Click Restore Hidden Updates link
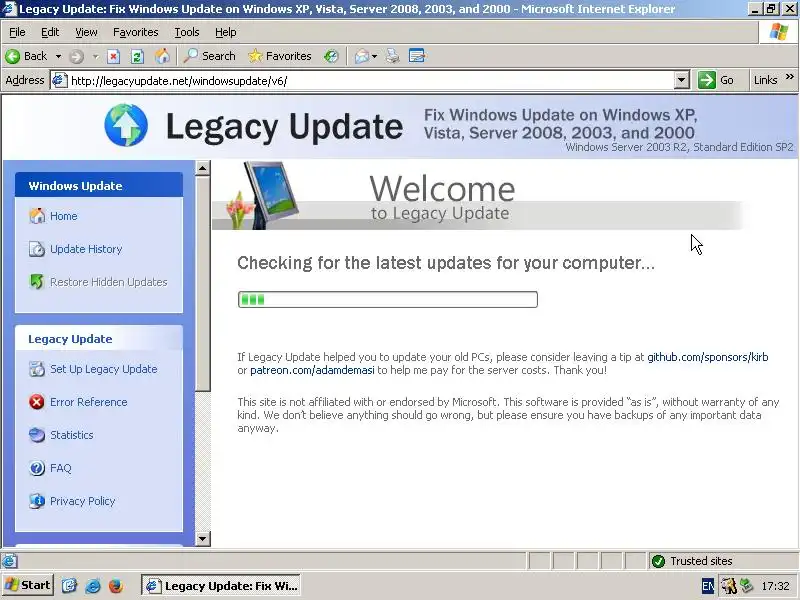The height and width of the screenshot is (600, 800). click(109, 282)
